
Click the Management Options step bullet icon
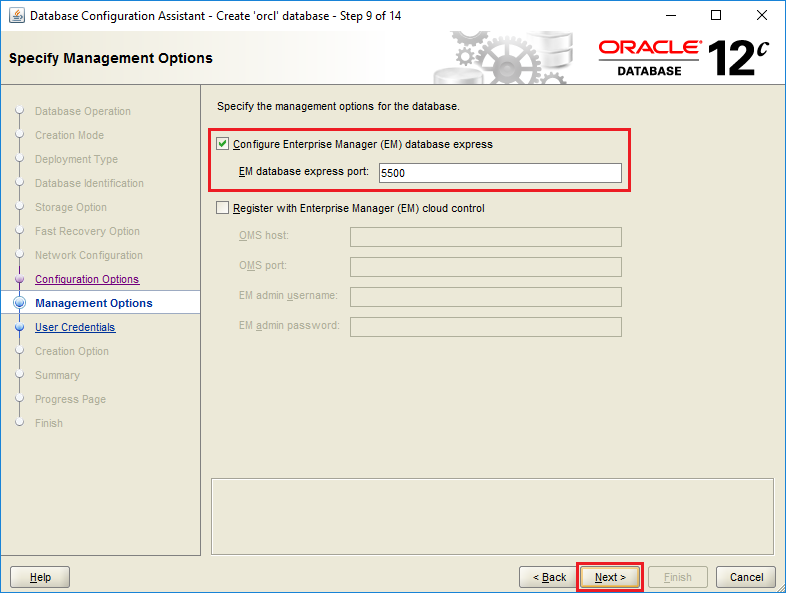20,303
